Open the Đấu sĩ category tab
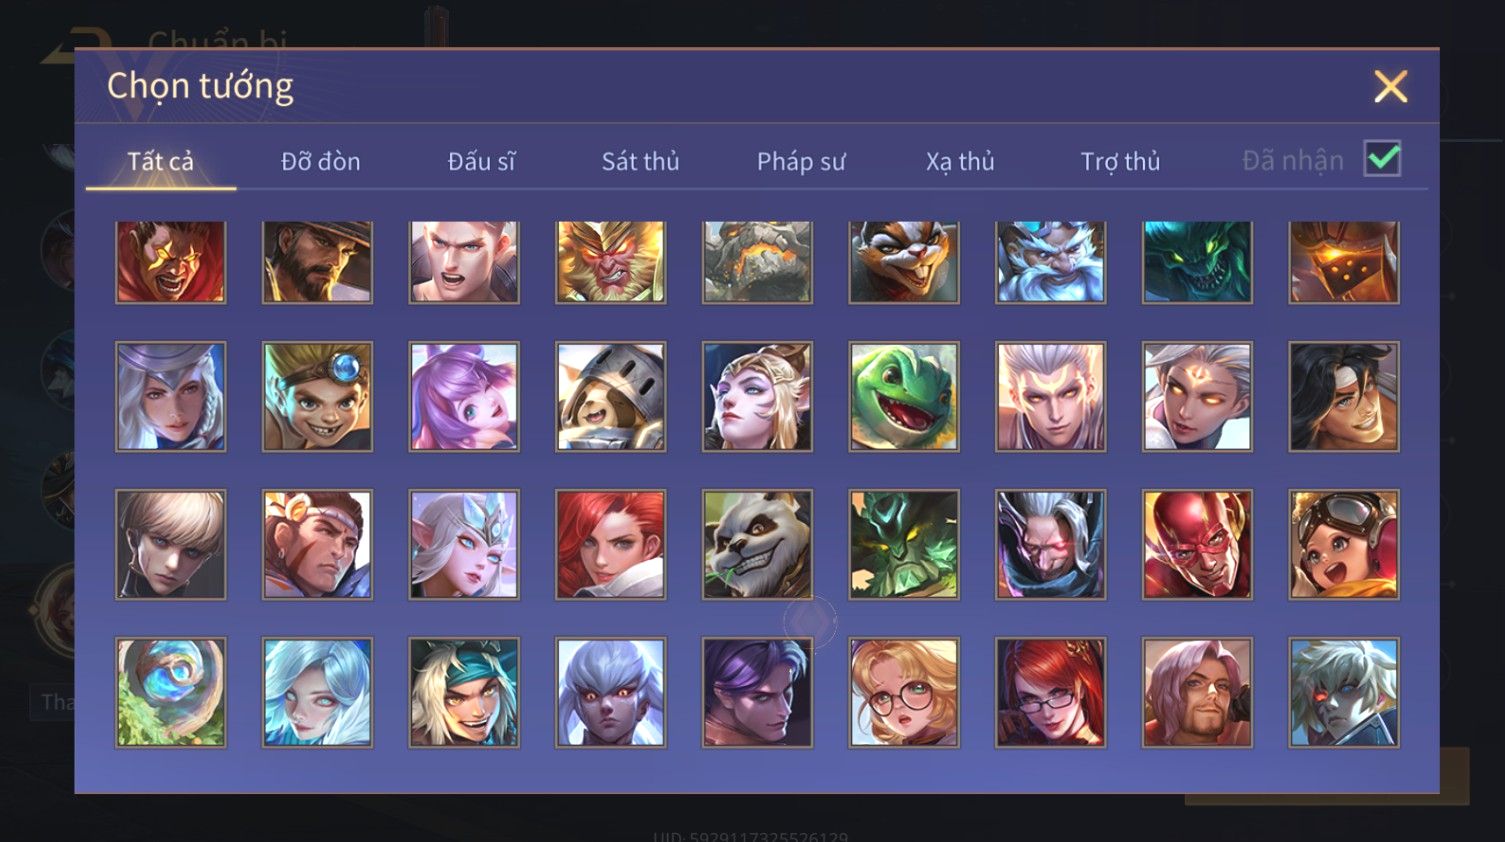Viewport: 1505px width, 842px height. (x=481, y=161)
